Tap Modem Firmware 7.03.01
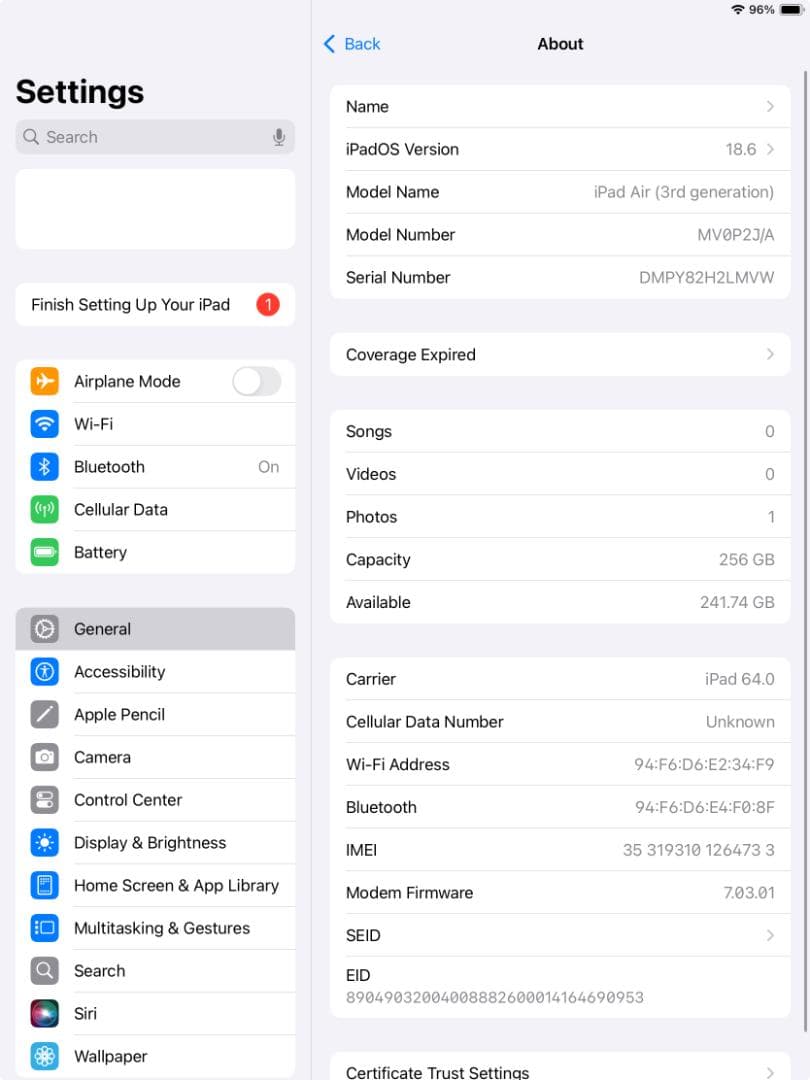This screenshot has width=810, height=1080. pos(749,893)
